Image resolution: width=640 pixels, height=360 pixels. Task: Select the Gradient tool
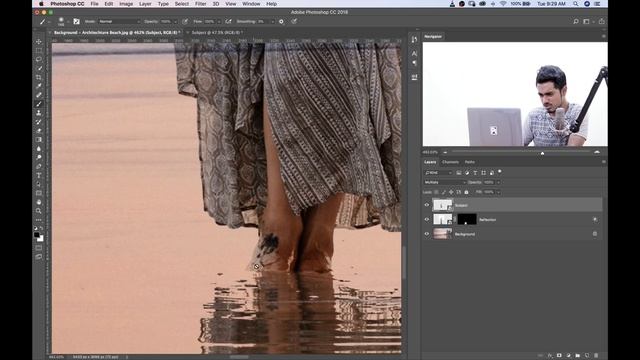click(39, 140)
